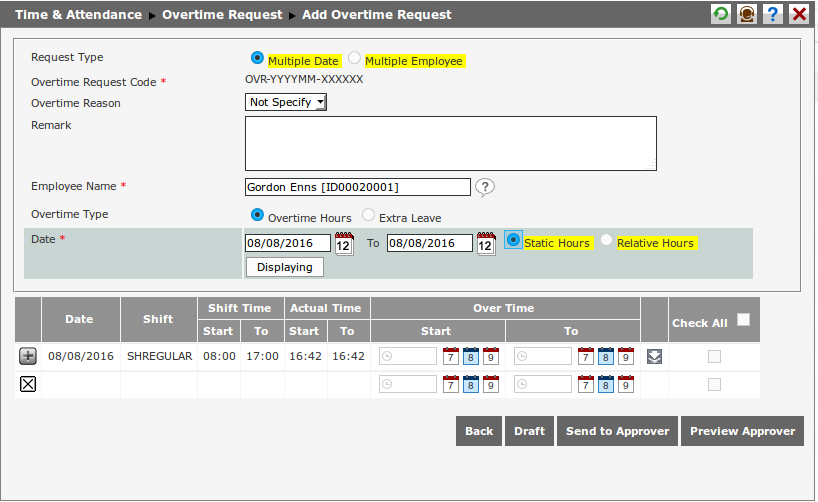Click the SHREGULAR shift cell
The width and height of the screenshot is (818, 502).
click(x=160, y=356)
